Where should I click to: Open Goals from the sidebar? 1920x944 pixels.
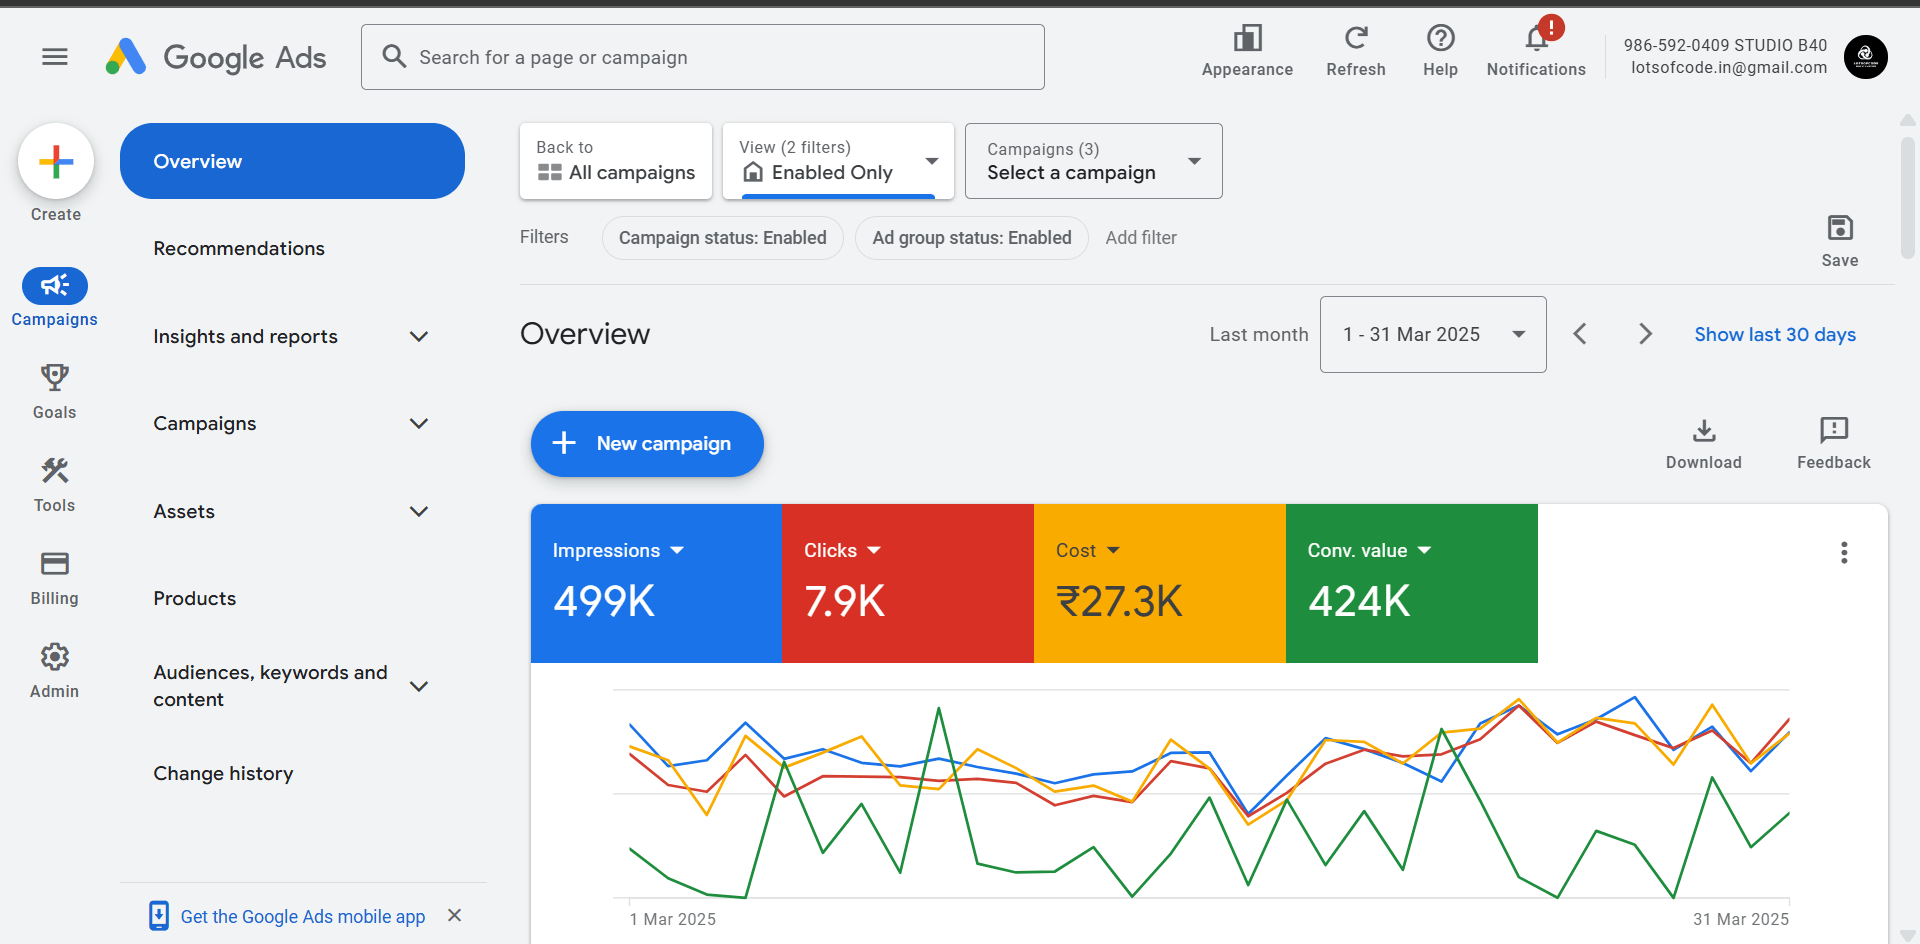click(x=55, y=390)
